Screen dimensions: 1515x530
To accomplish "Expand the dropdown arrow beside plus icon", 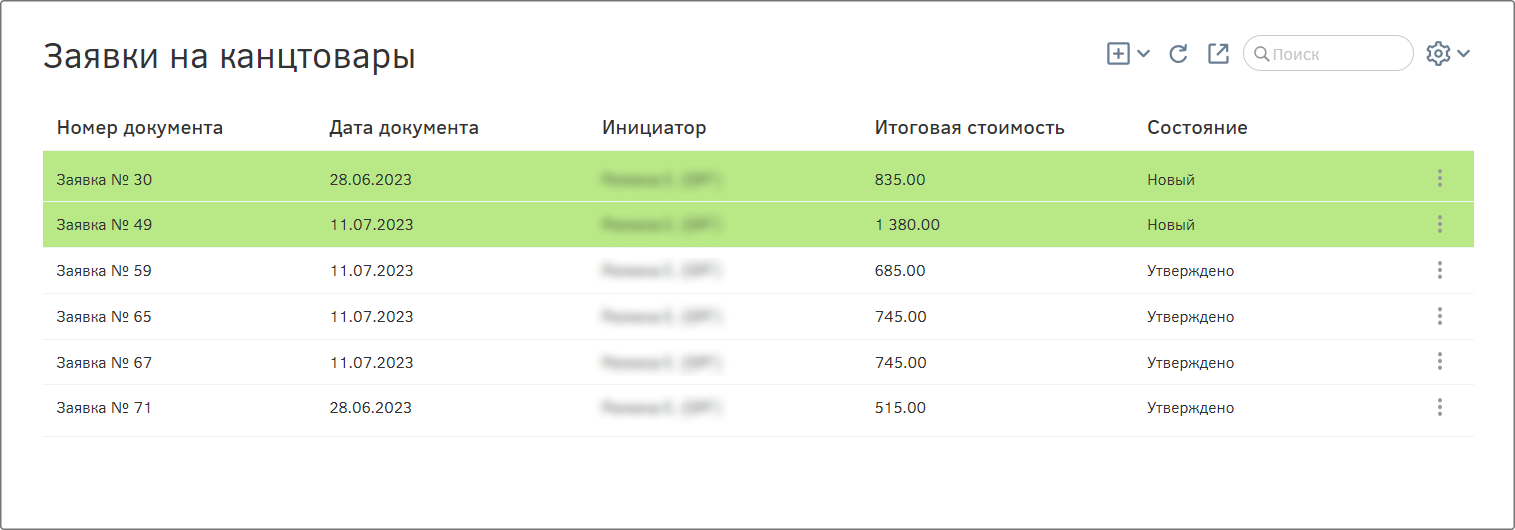I will coord(1144,54).
